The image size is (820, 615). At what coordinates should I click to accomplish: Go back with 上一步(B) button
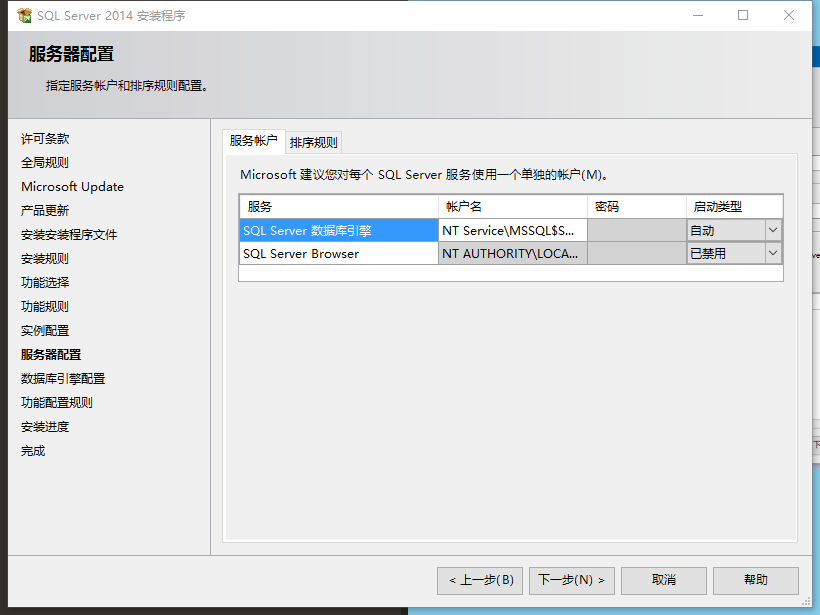480,580
